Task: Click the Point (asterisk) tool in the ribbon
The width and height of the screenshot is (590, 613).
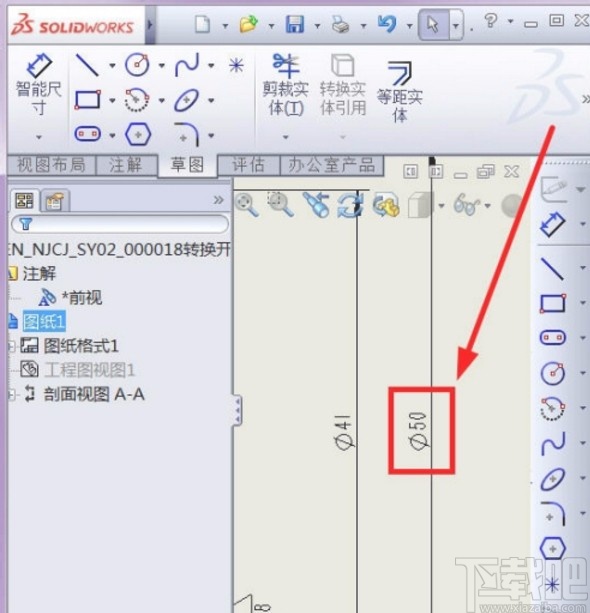Action: click(x=236, y=65)
